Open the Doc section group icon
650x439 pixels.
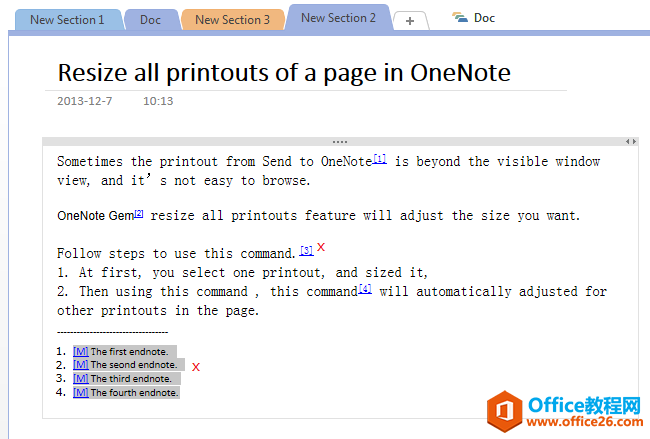(x=460, y=17)
